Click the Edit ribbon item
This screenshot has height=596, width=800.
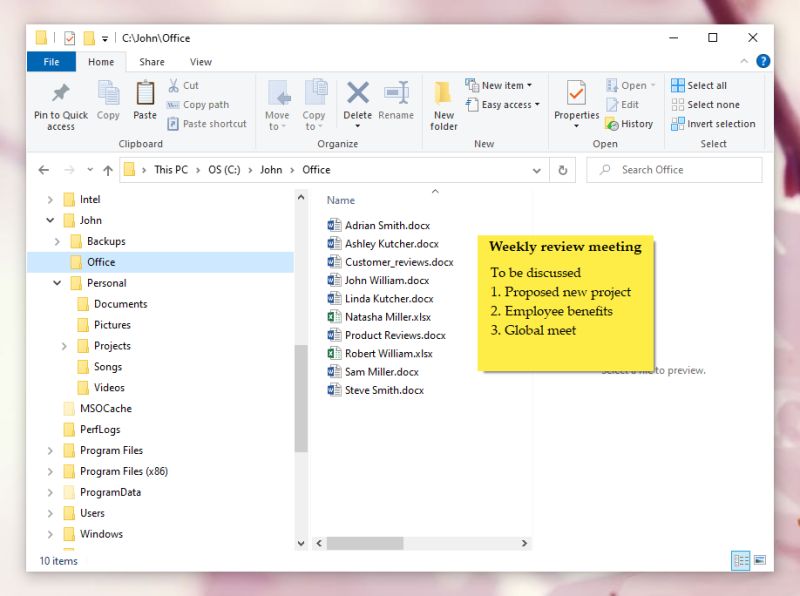tap(622, 105)
